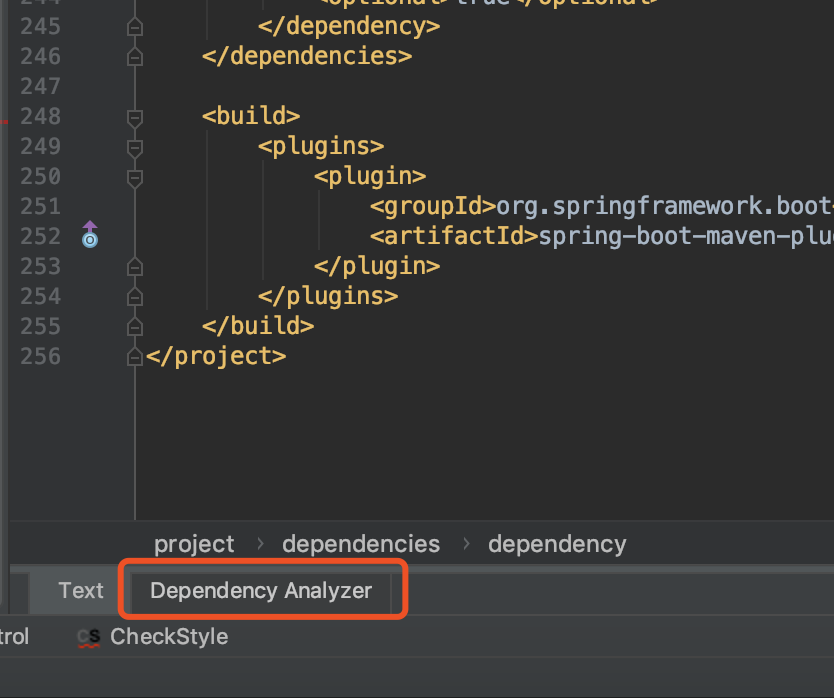
Task: Click 'dependencies' in the breadcrumb bar
Action: (361, 544)
